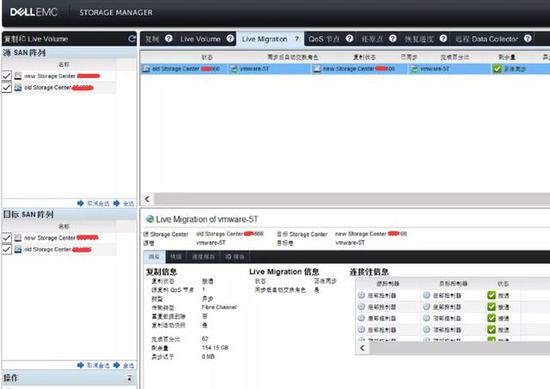Uncheck old Storage Center in target SAN arrays
The width and height of the screenshot is (550, 389).
click(x=7, y=249)
